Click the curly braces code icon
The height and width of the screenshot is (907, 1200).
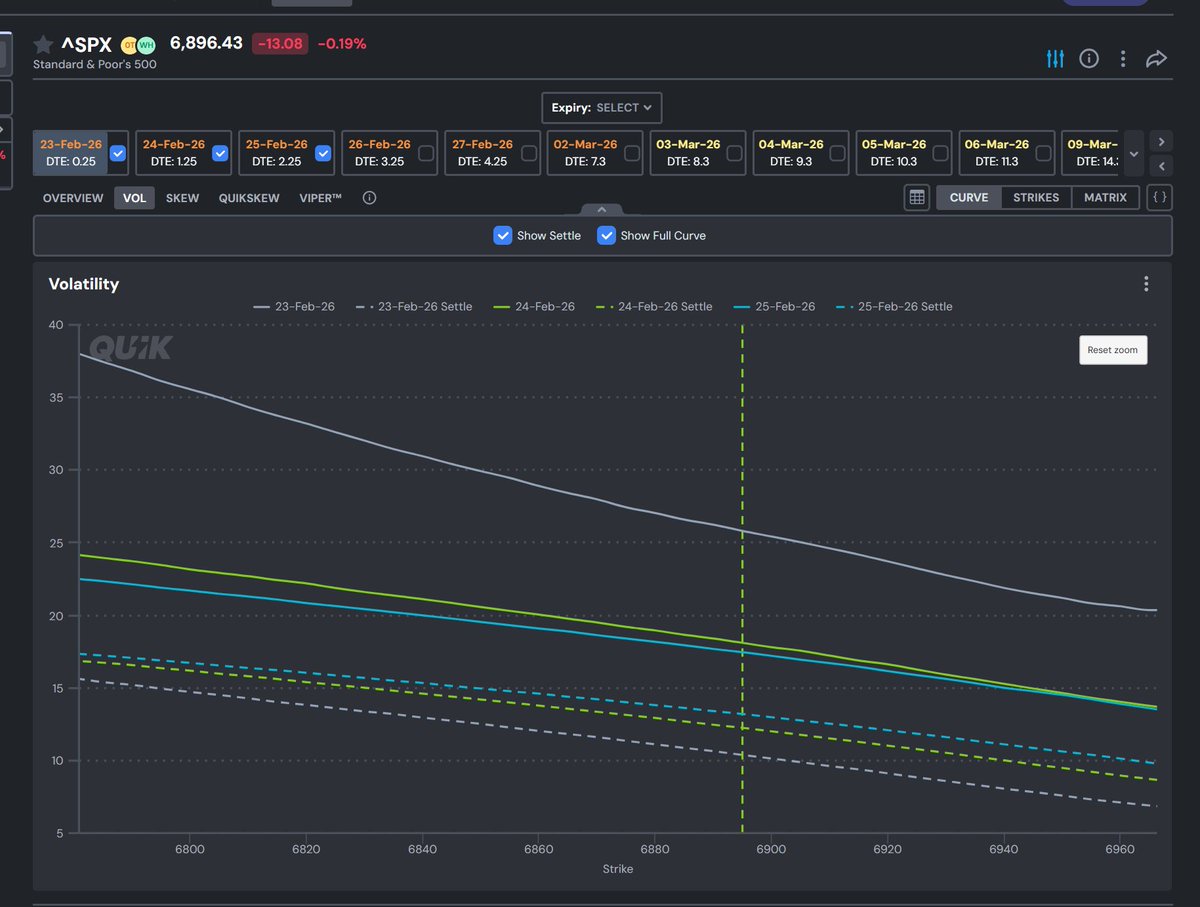click(1159, 198)
